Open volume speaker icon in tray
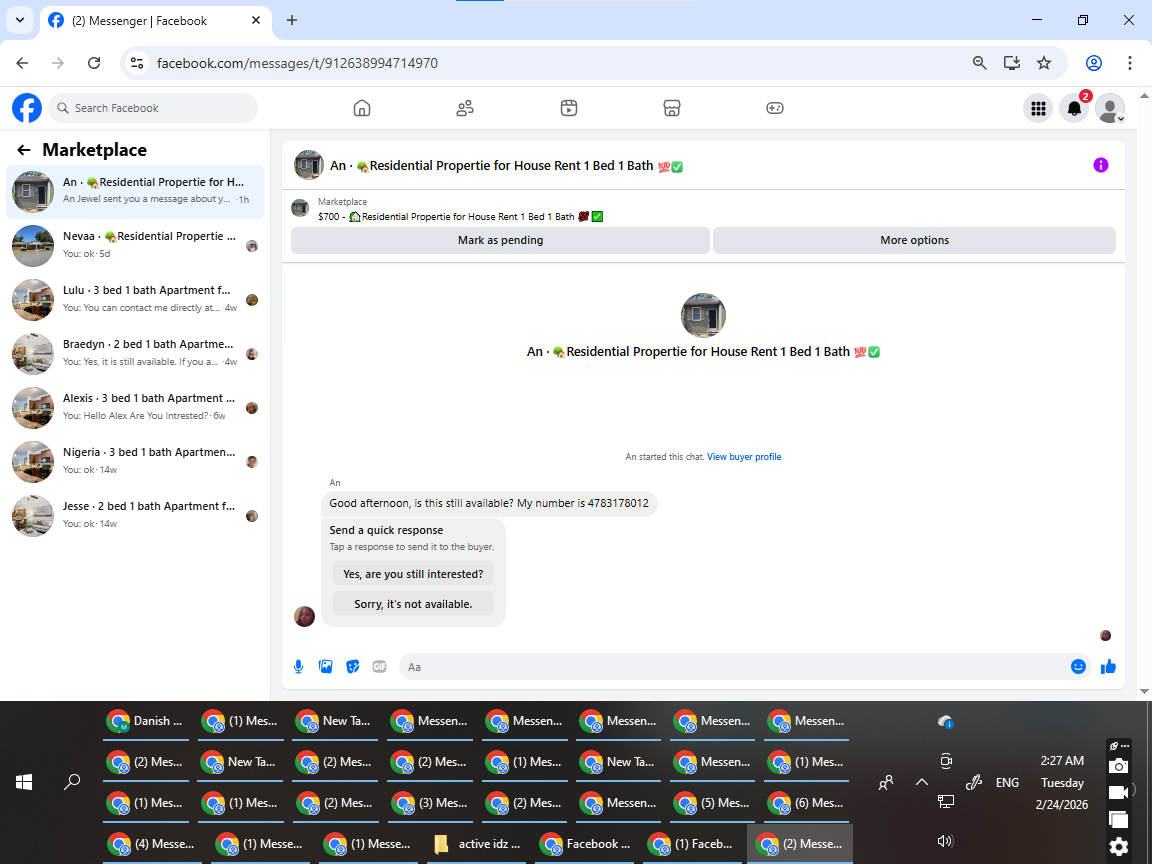1152x864 pixels. pyautogui.click(x=945, y=841)
